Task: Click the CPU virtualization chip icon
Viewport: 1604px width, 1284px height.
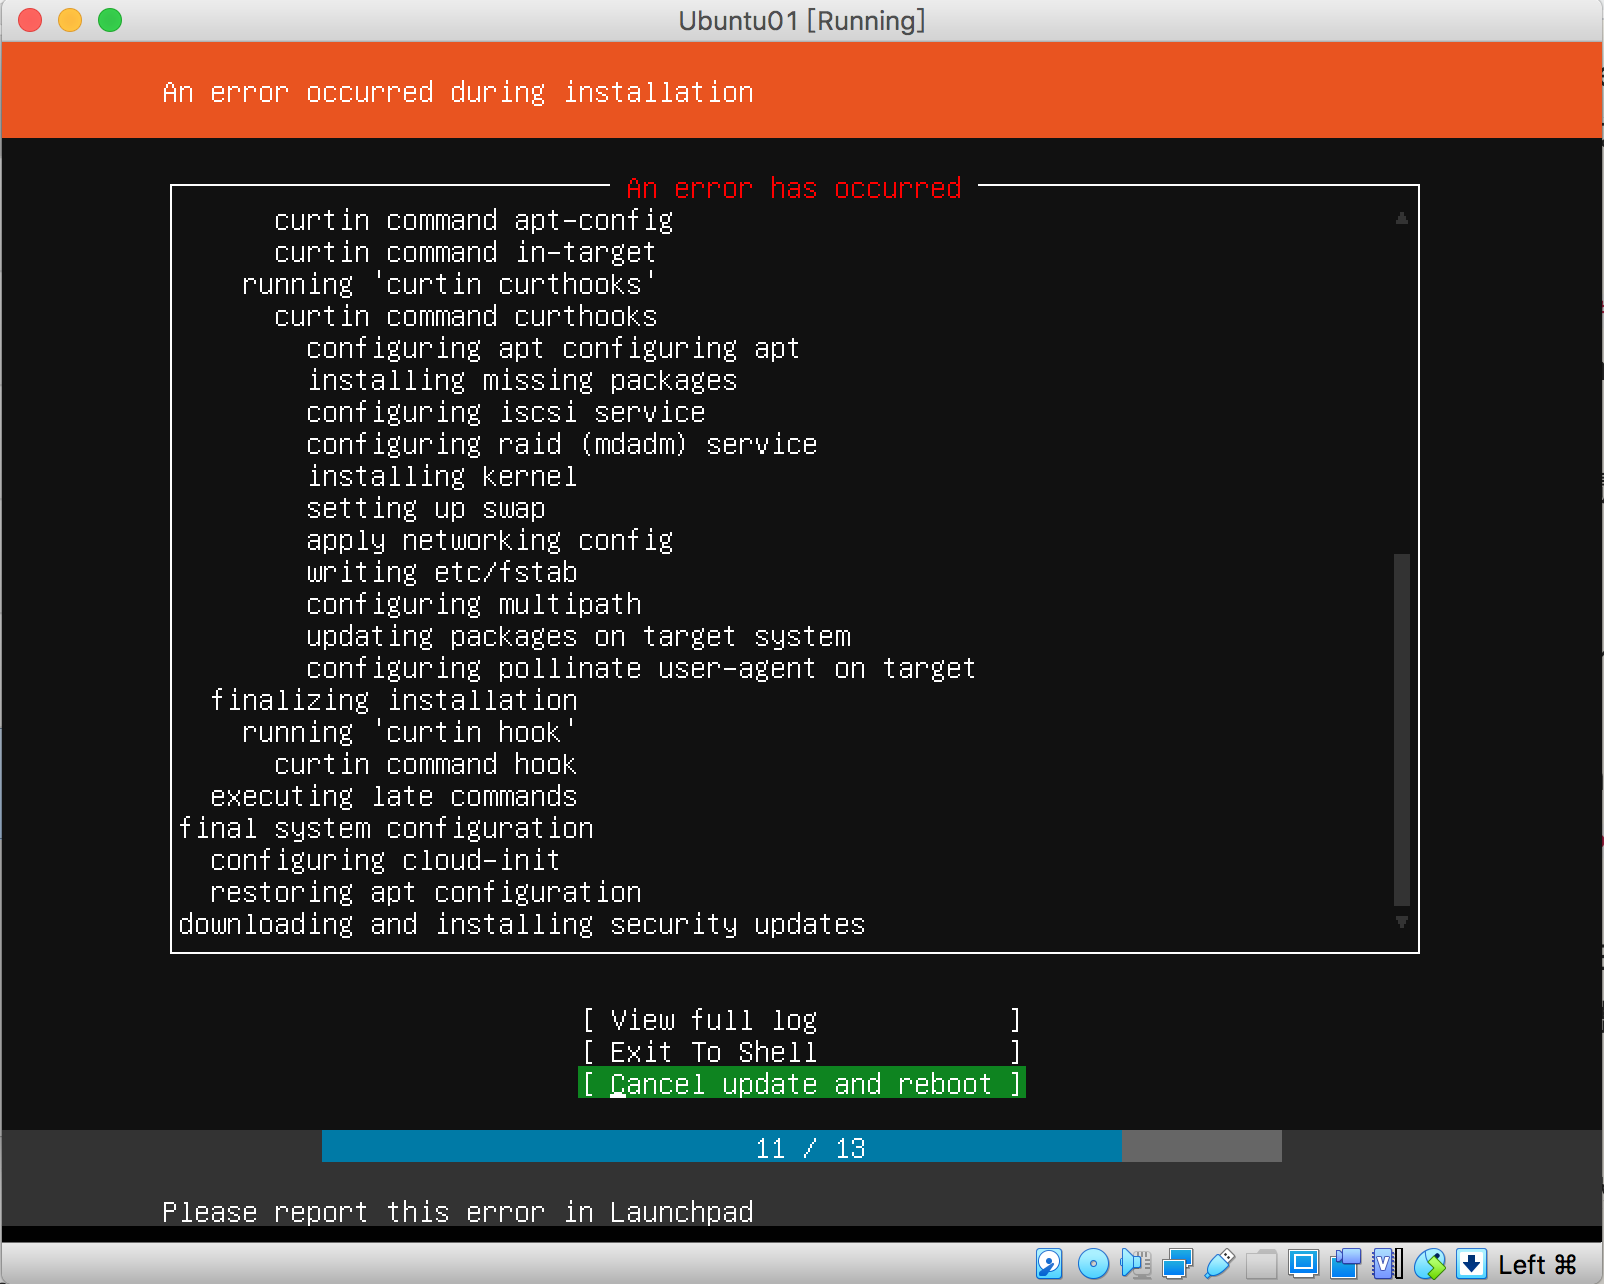Action: tap(1388, 1264)
